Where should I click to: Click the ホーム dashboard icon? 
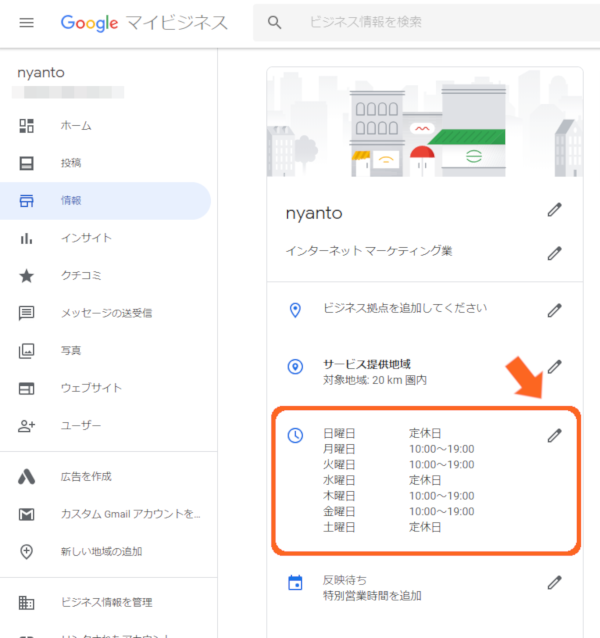click(26, 126)
